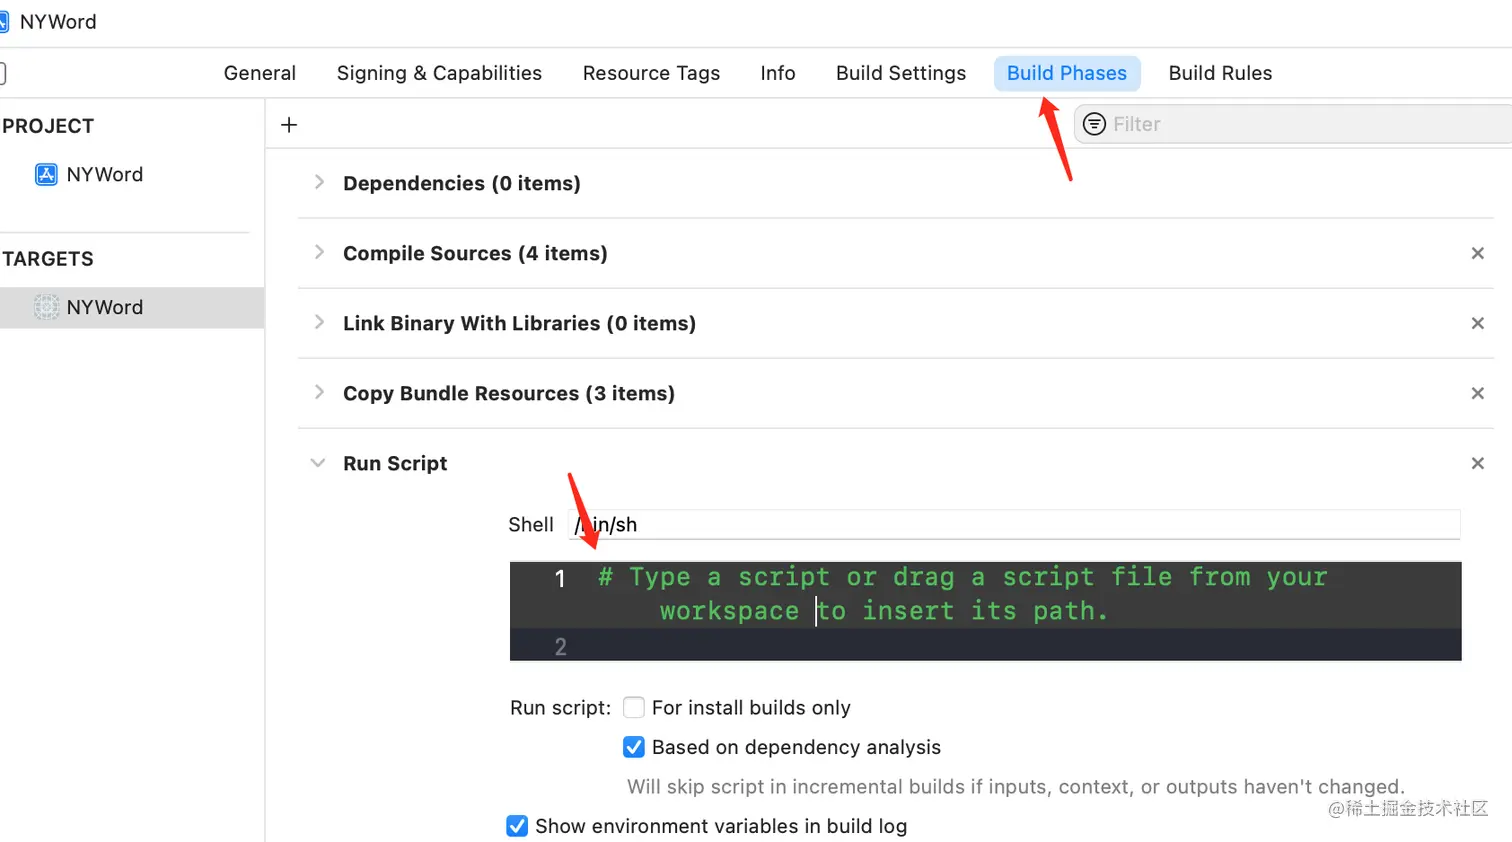Click the NYWord target icon under TARGETS
Image resolution: width=1512 pixels, height=842 pixels.
(x=46, y=307)
